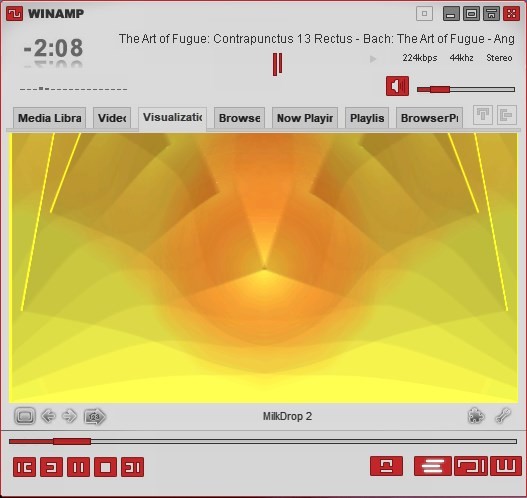
Task: Stop playback
Action: click(106, 467)
